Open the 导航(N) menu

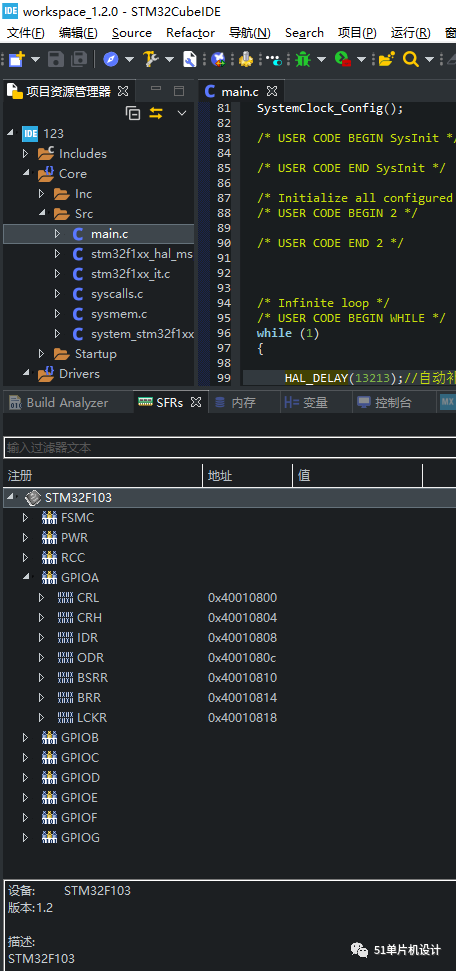coord(250,33)
